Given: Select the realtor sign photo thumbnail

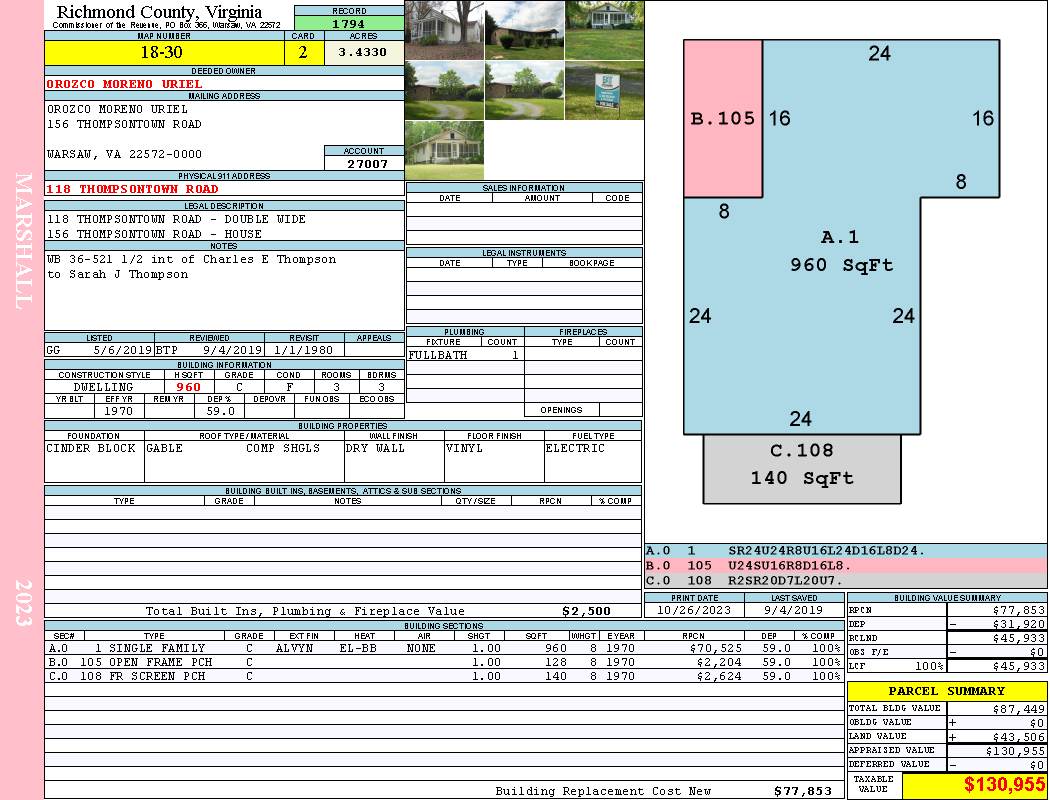Looking at the screenshot, I should (605, 90).
